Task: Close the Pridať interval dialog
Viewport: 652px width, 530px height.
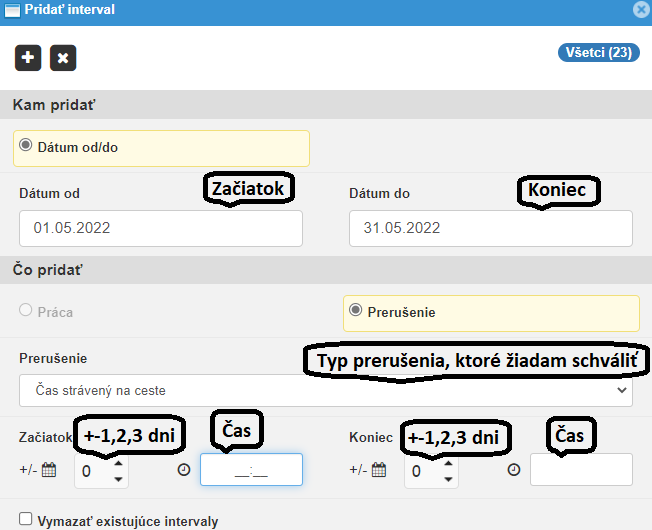Action: click(x=641, y=10)
